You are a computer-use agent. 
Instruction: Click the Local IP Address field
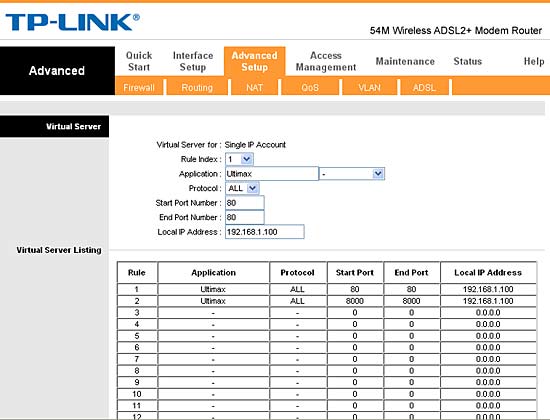tap(264, 232)
